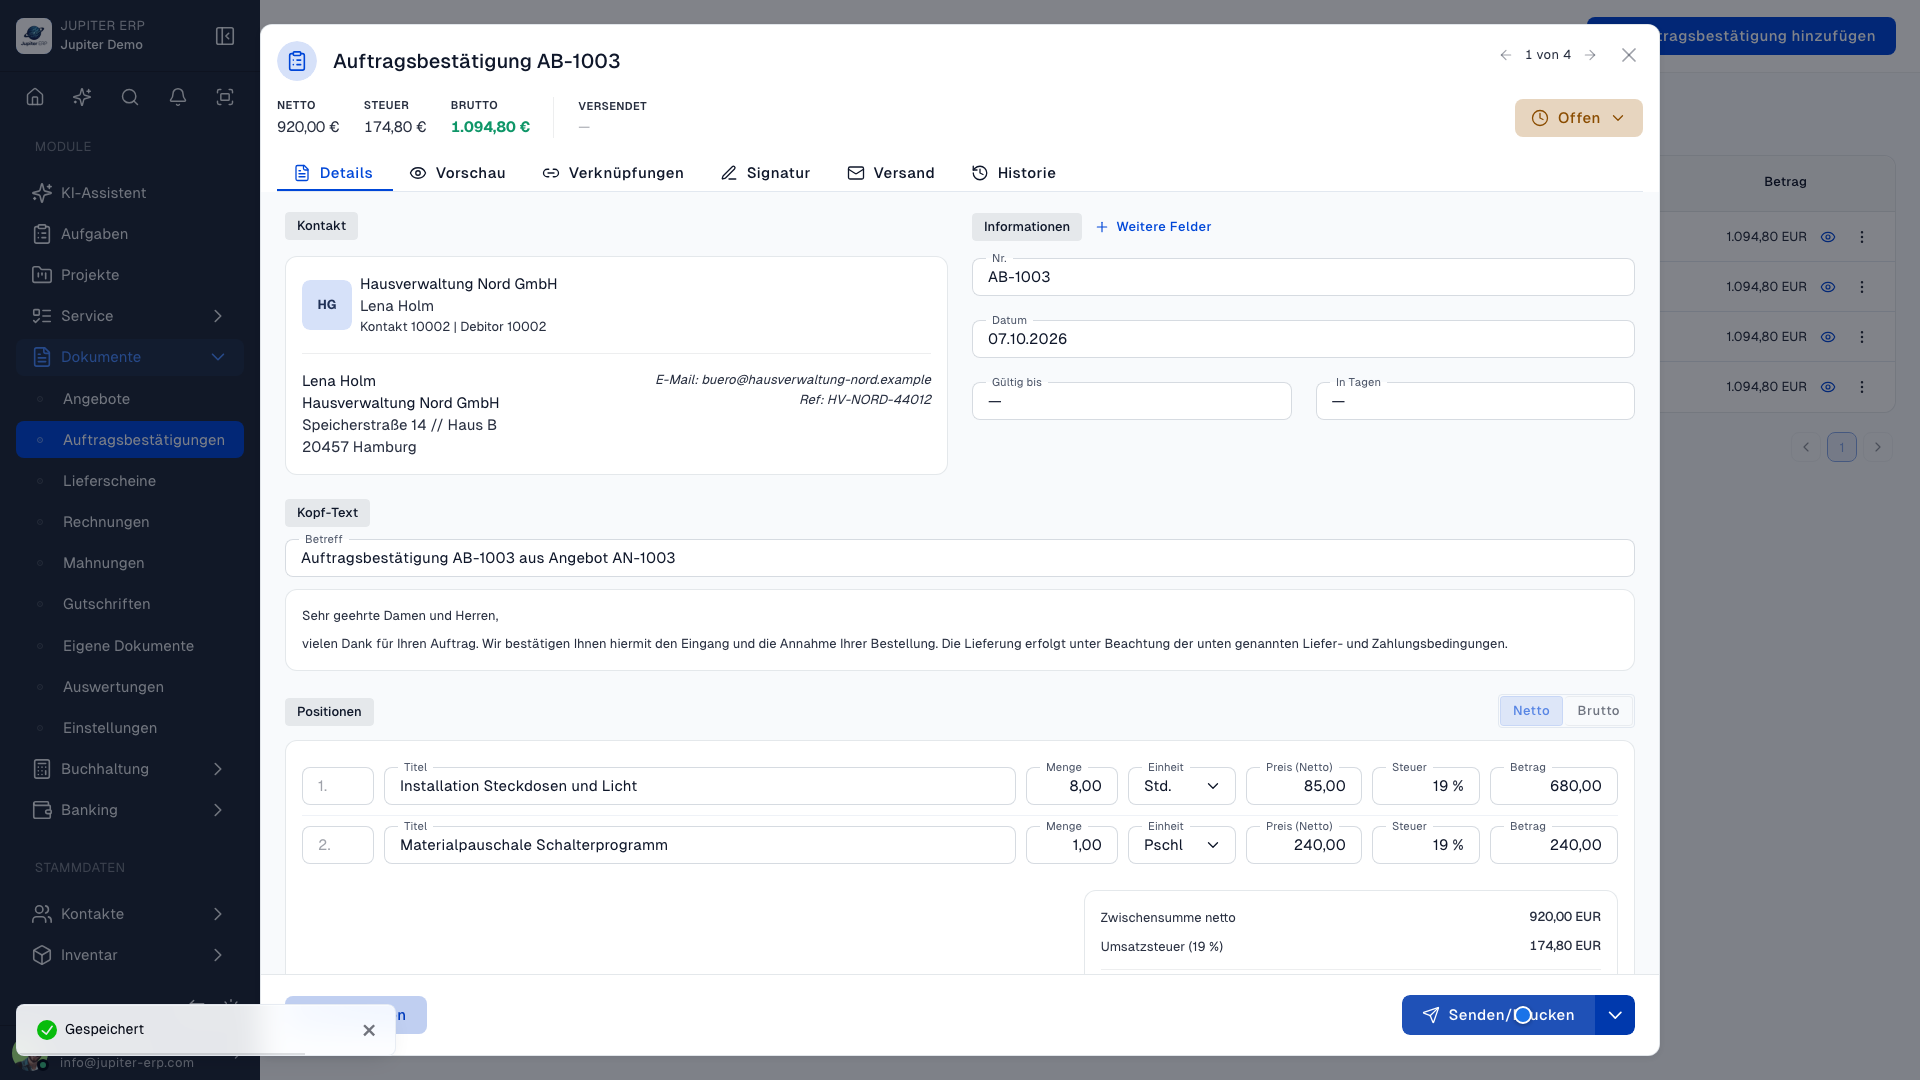Switch to Historie tab
1920x1080 pixels.
1013,173
